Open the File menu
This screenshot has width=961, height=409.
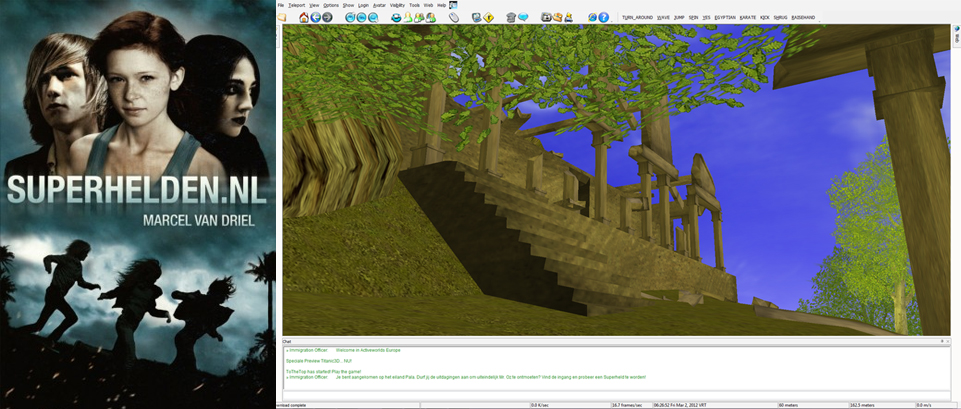(x=281, y=5)
